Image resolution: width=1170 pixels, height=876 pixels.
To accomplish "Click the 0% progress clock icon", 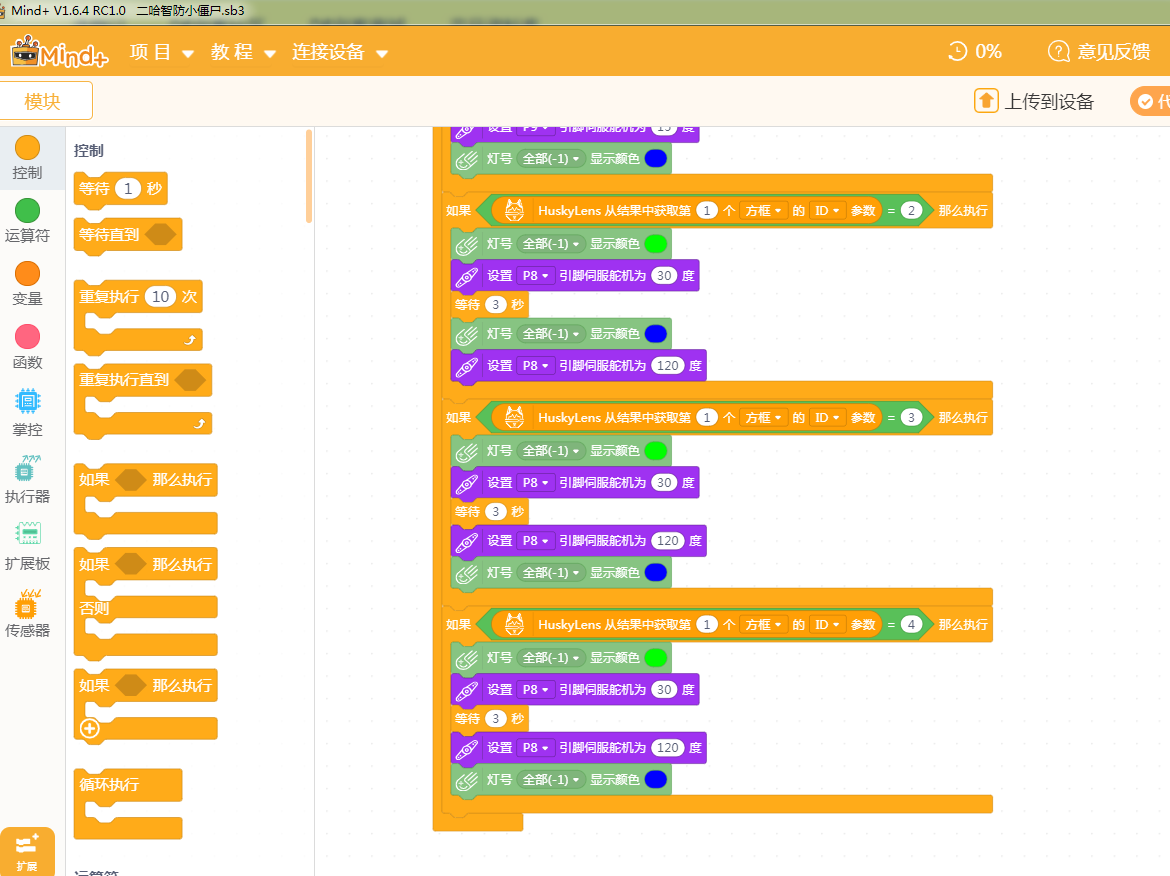I will [957, 51].
